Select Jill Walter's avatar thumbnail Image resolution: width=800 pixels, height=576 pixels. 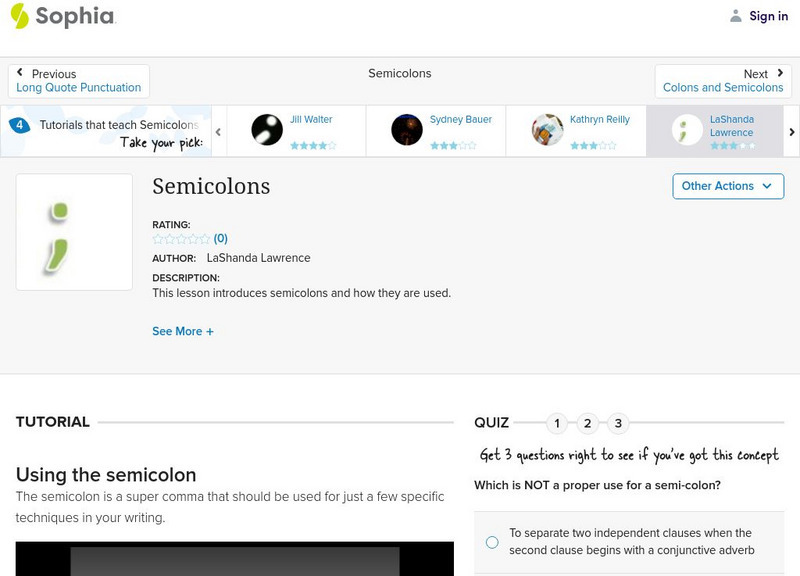(x=267, y=130)
